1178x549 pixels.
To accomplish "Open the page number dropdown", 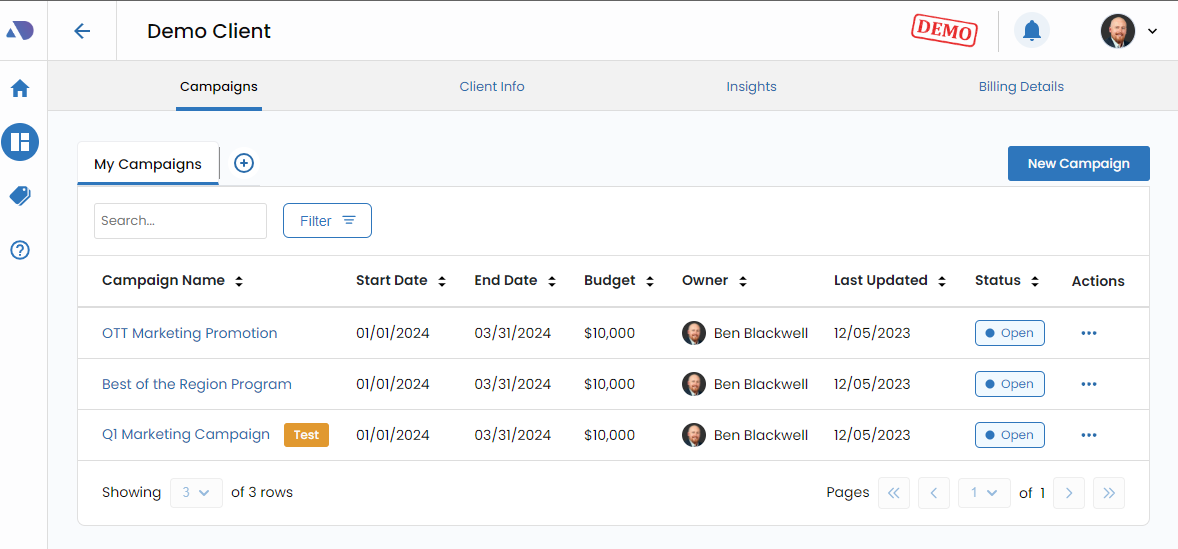I will 984,492.
